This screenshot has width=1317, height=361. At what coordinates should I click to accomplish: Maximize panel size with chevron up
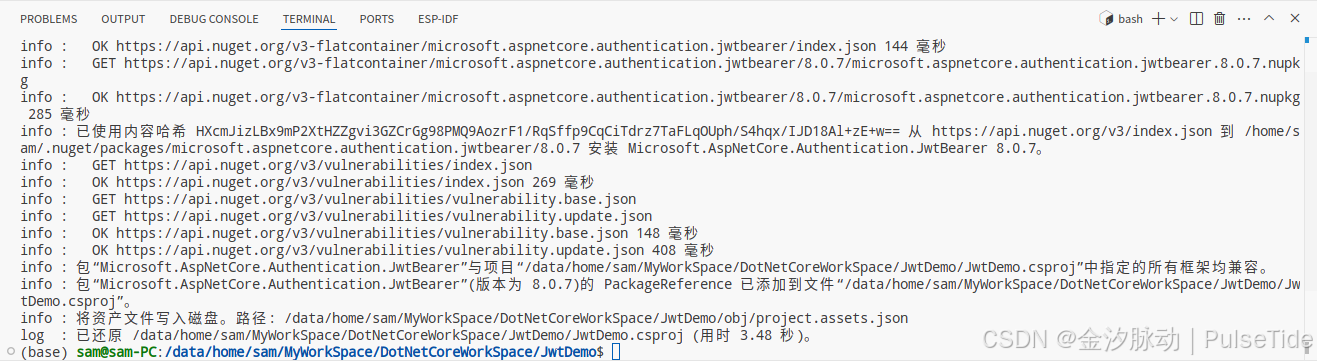(1270, 19)
